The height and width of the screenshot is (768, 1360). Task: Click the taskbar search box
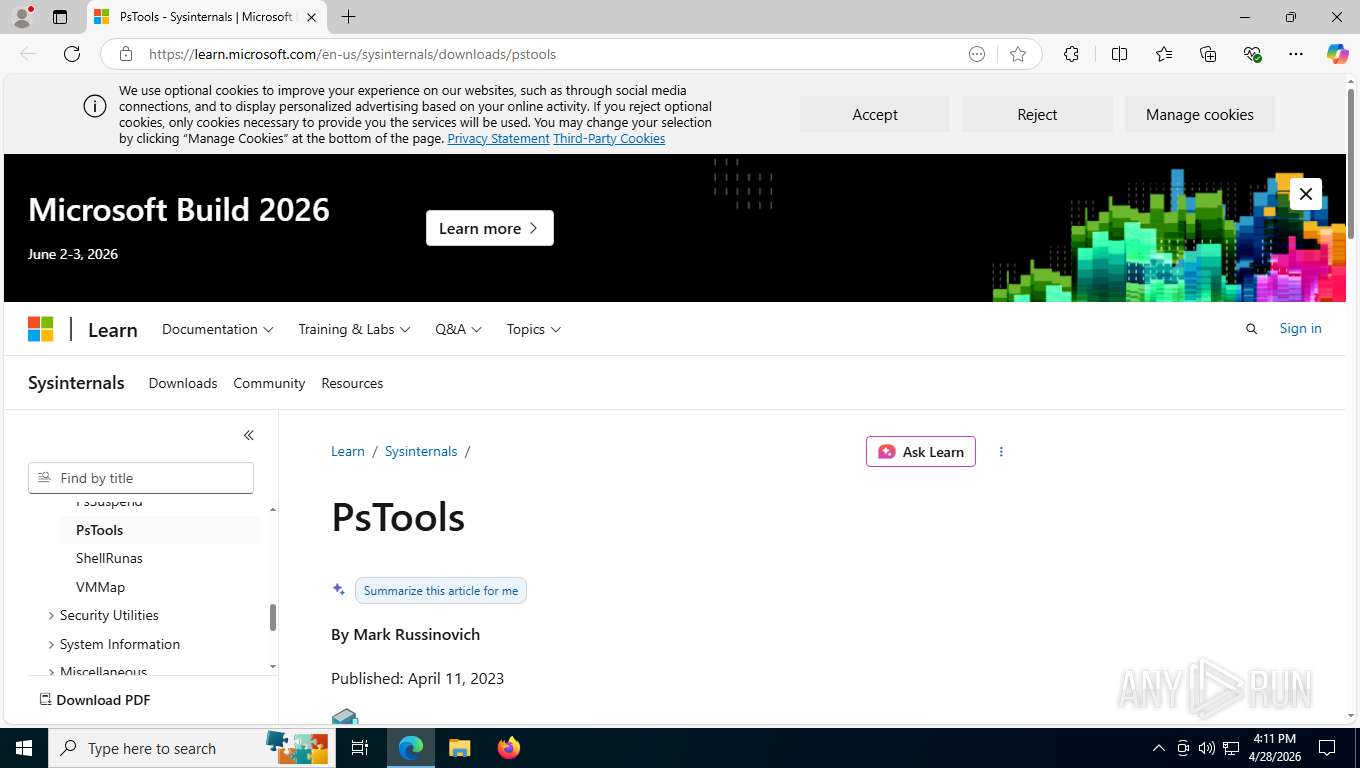[190, 748]
